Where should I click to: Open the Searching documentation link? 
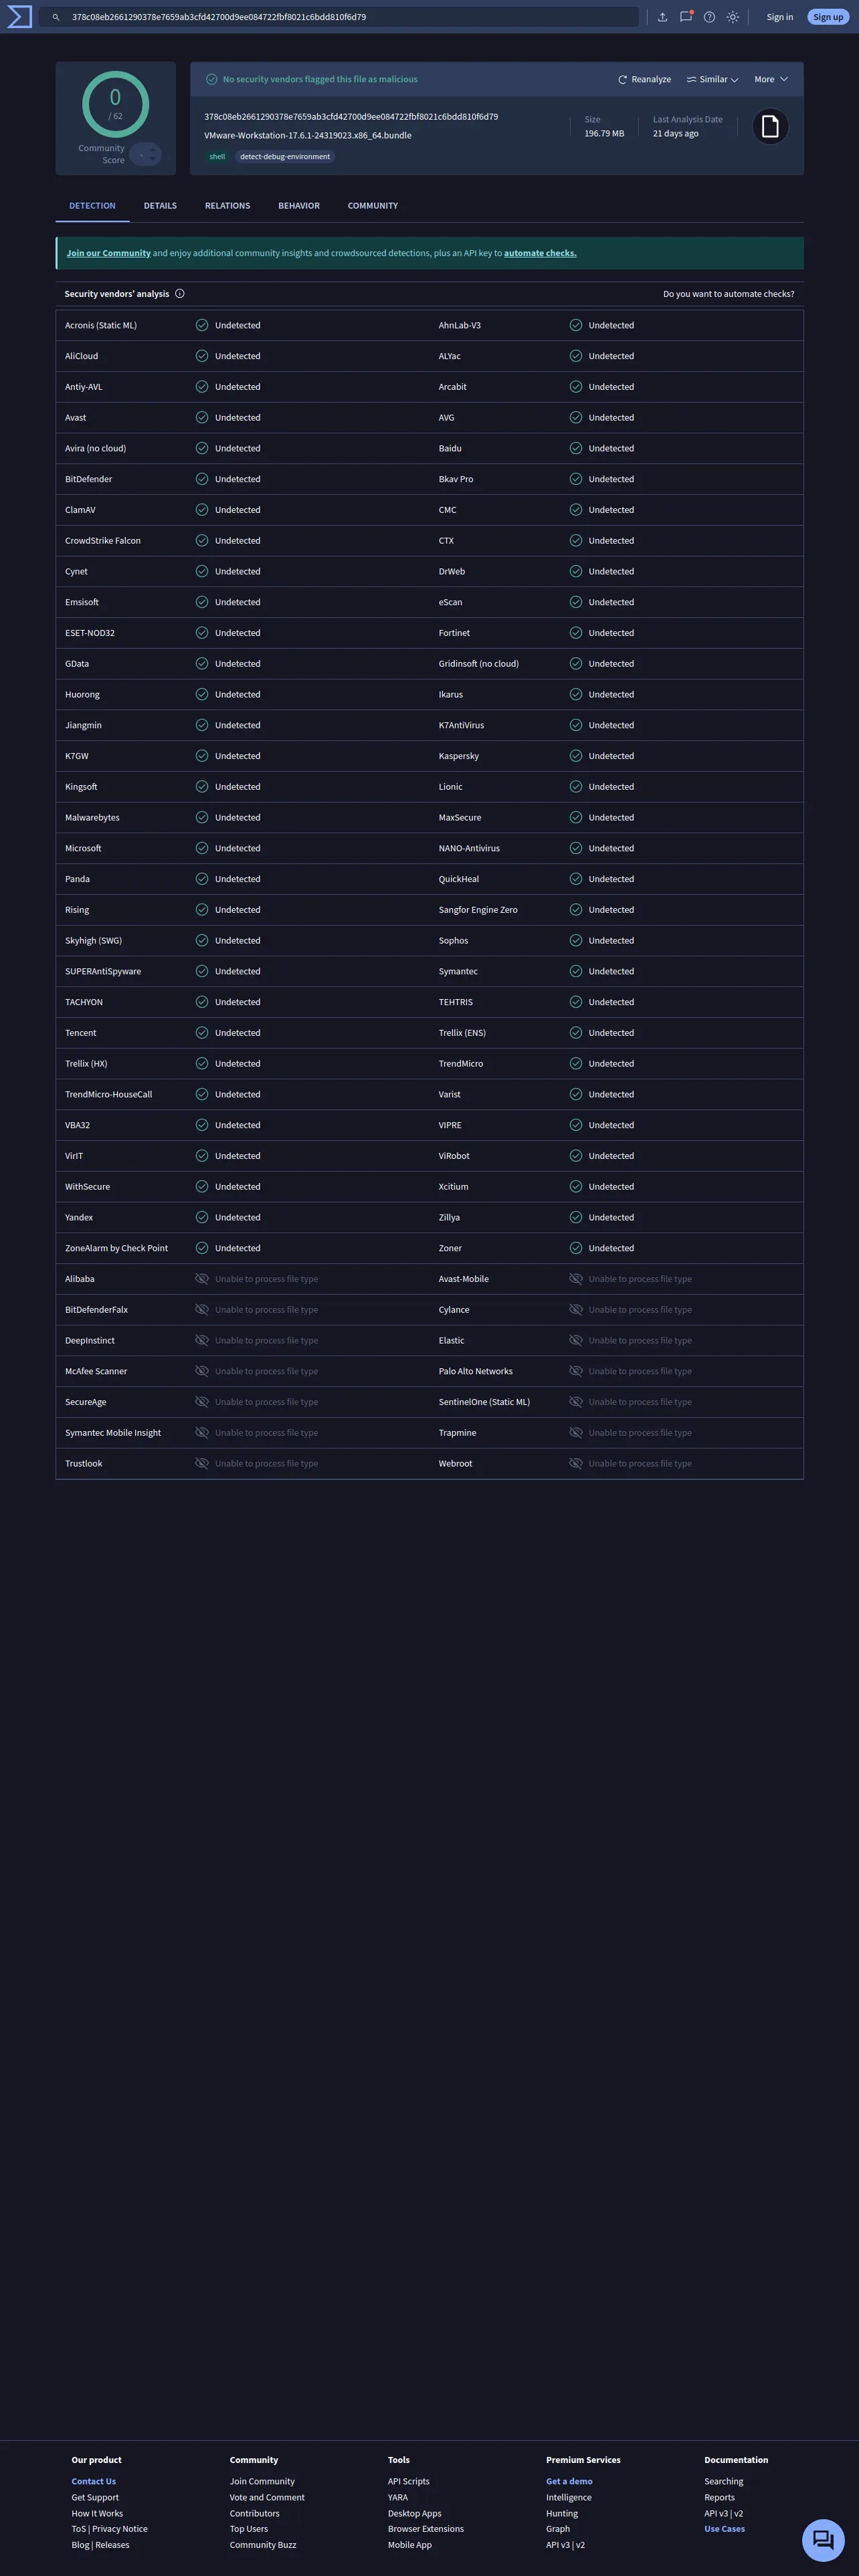(x=724, y=2481)
